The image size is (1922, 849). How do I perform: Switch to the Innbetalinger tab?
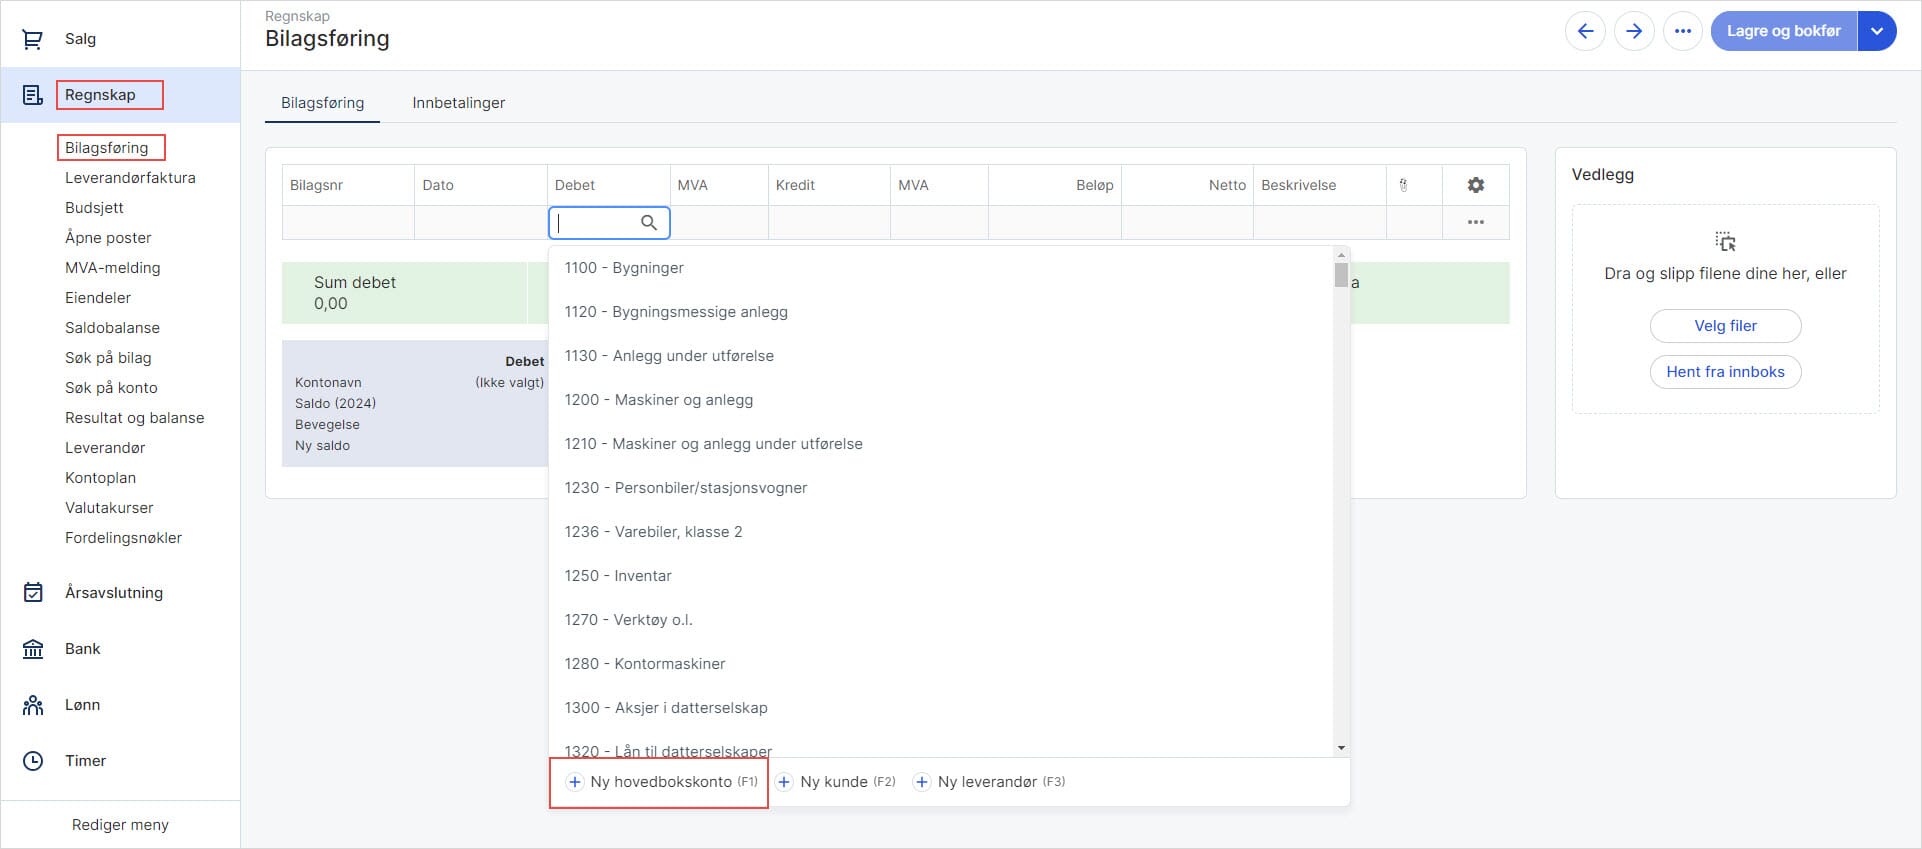pos(458,103)
